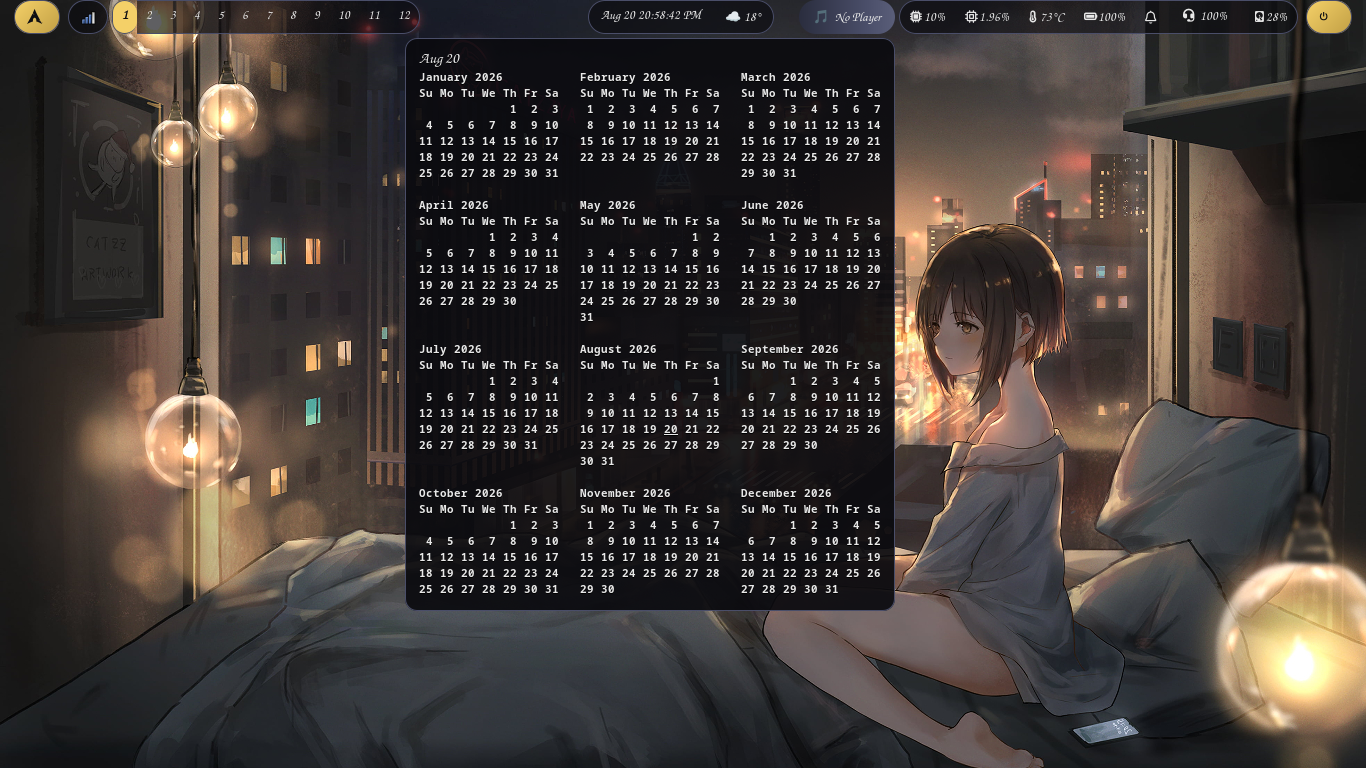This screenshot has height=768, width=1366.
Task: Click the December 2026 month title
Action: 786,493
